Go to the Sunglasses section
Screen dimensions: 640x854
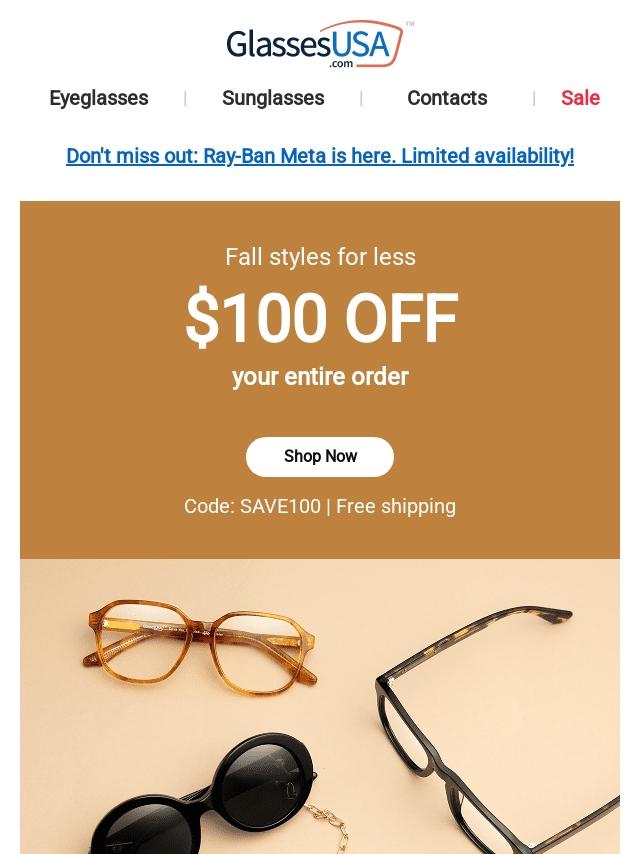(273, 98)
